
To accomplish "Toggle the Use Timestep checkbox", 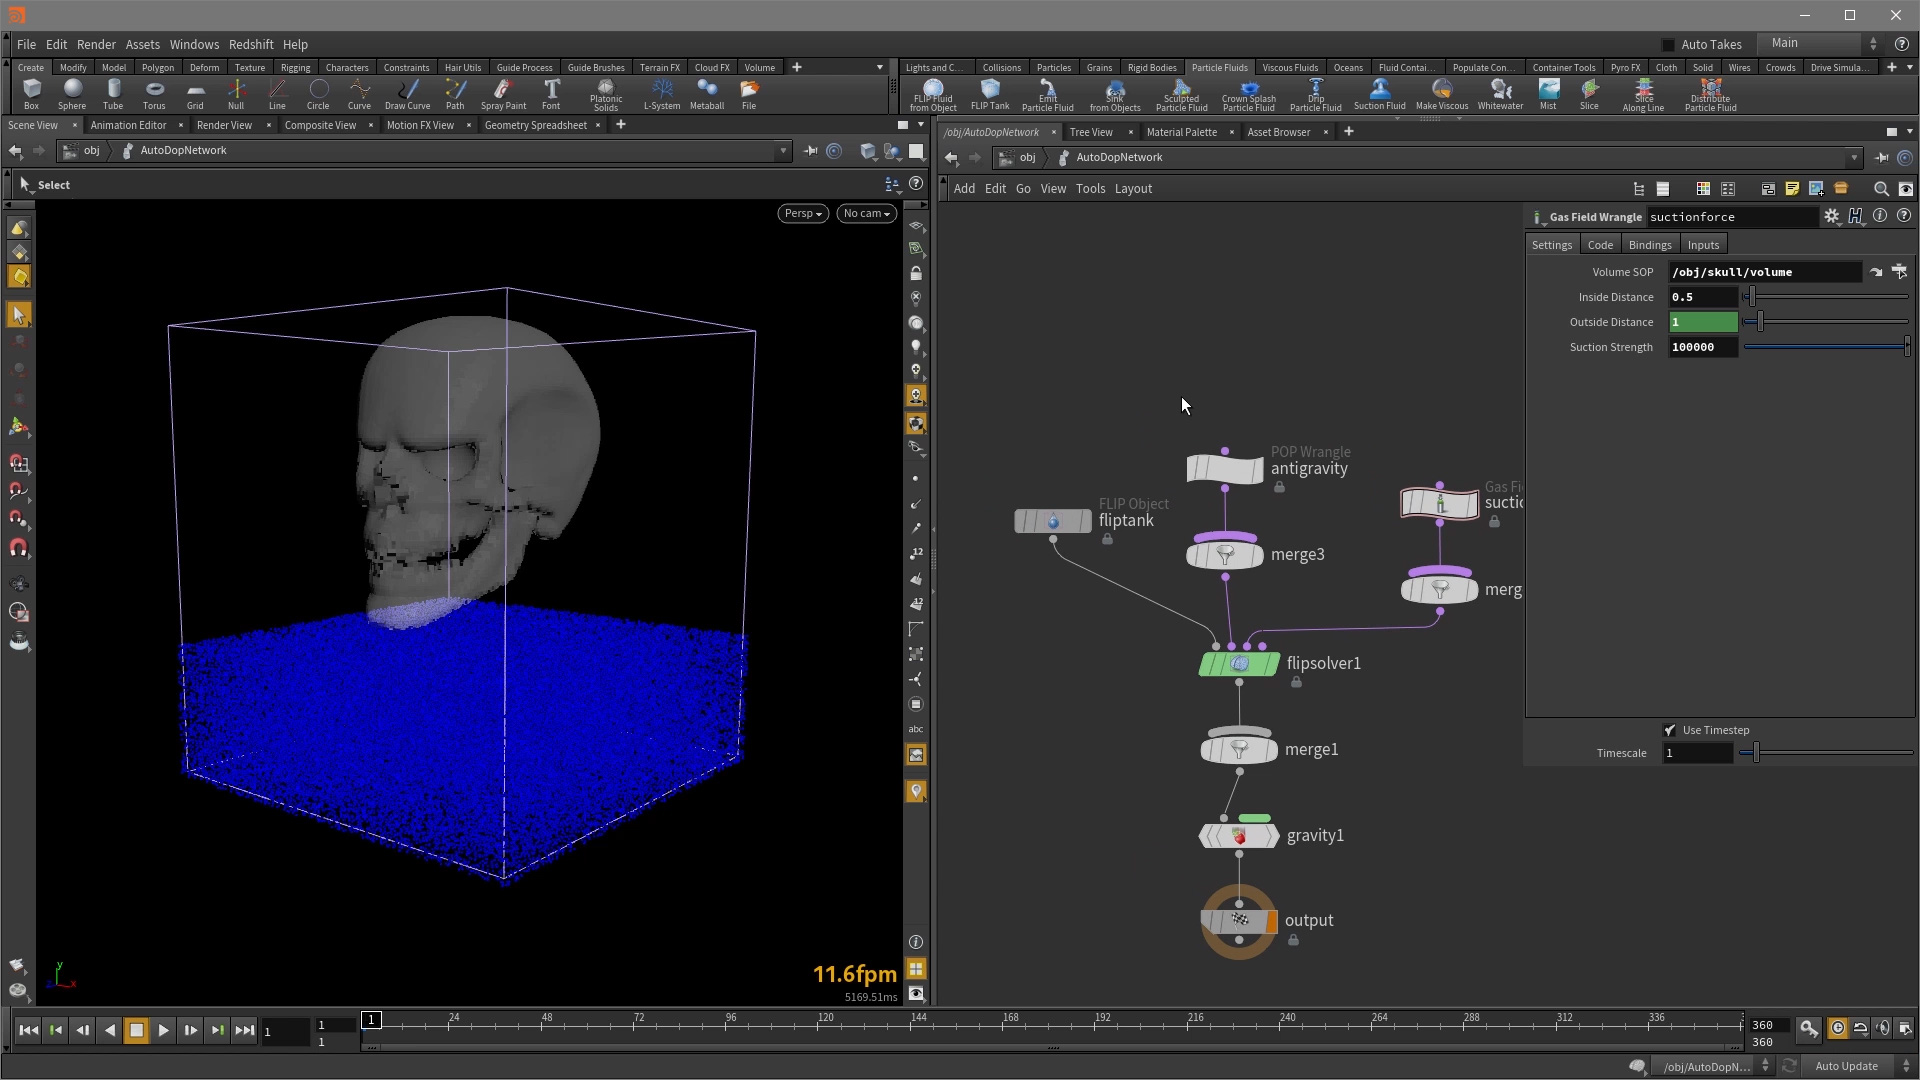I will tap(1670, 730).
